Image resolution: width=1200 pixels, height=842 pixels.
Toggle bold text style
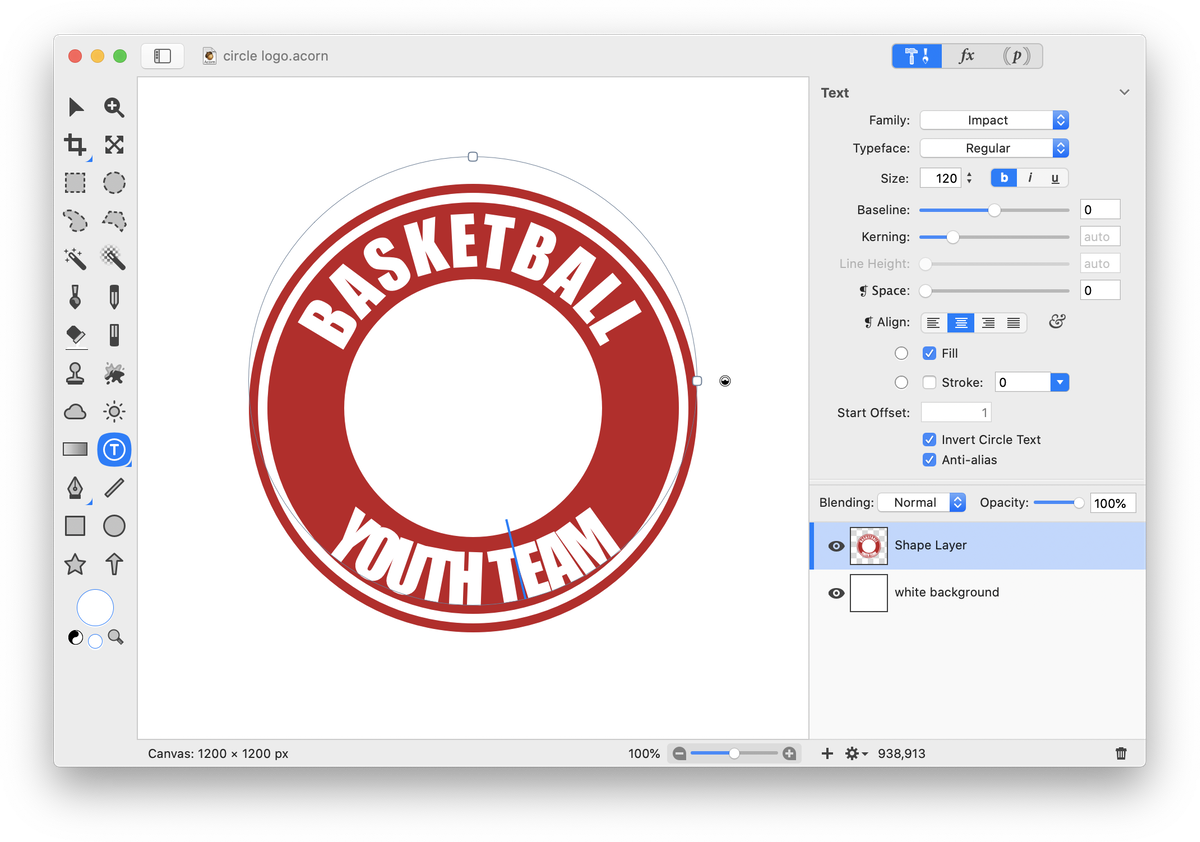pos(1003,178)
